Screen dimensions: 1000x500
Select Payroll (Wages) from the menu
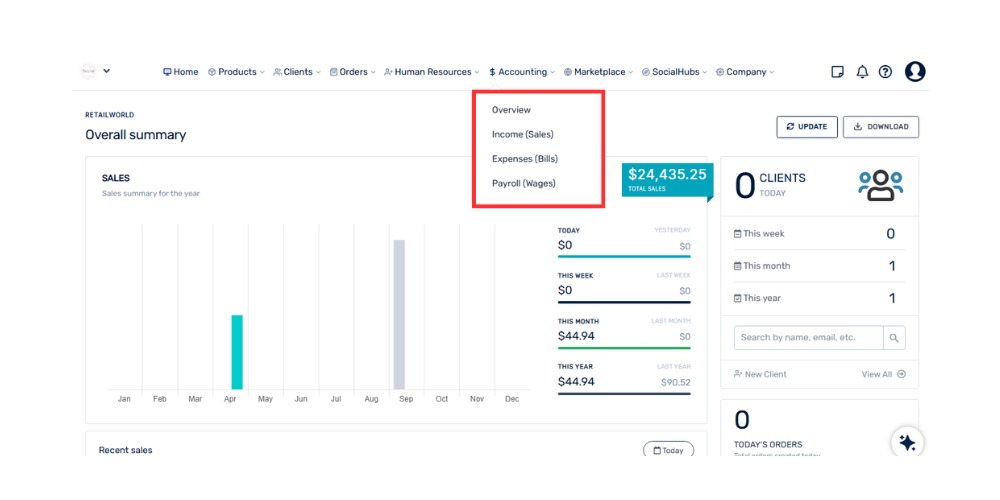(x=523, y=183)
